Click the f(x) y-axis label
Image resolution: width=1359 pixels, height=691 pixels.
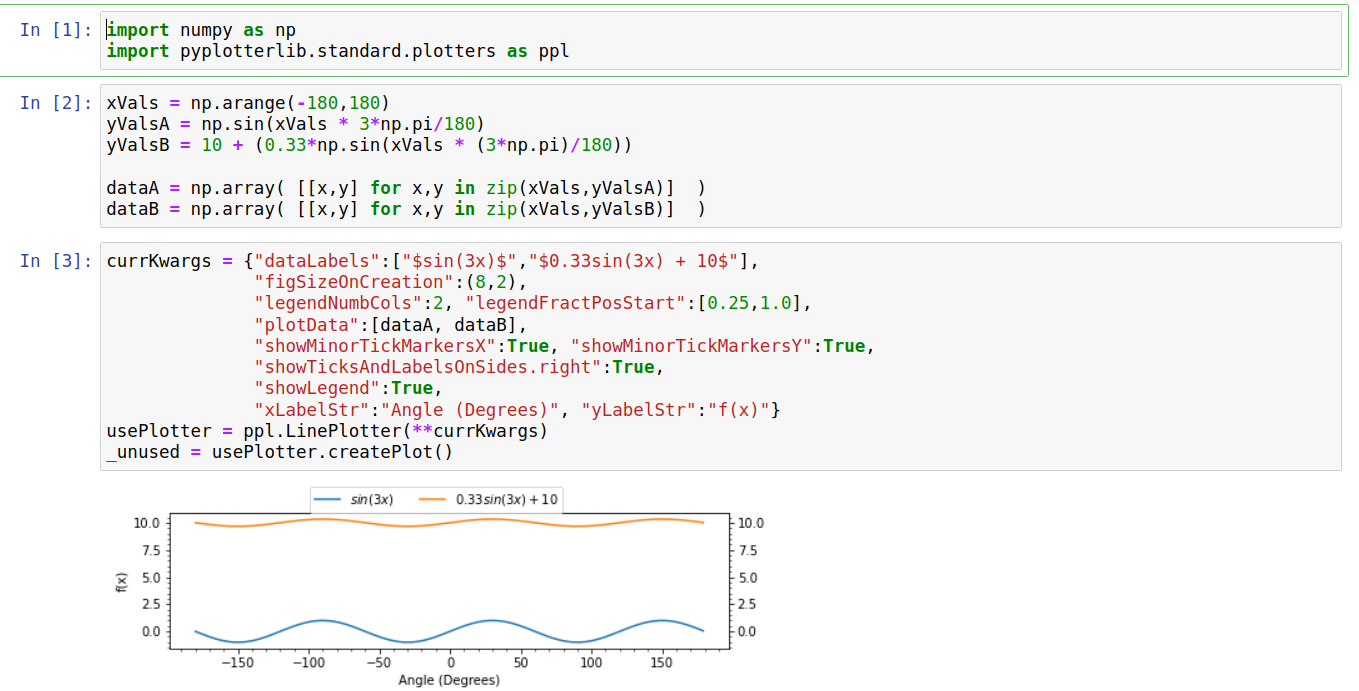pyautogui.click(x=121, y=581)
